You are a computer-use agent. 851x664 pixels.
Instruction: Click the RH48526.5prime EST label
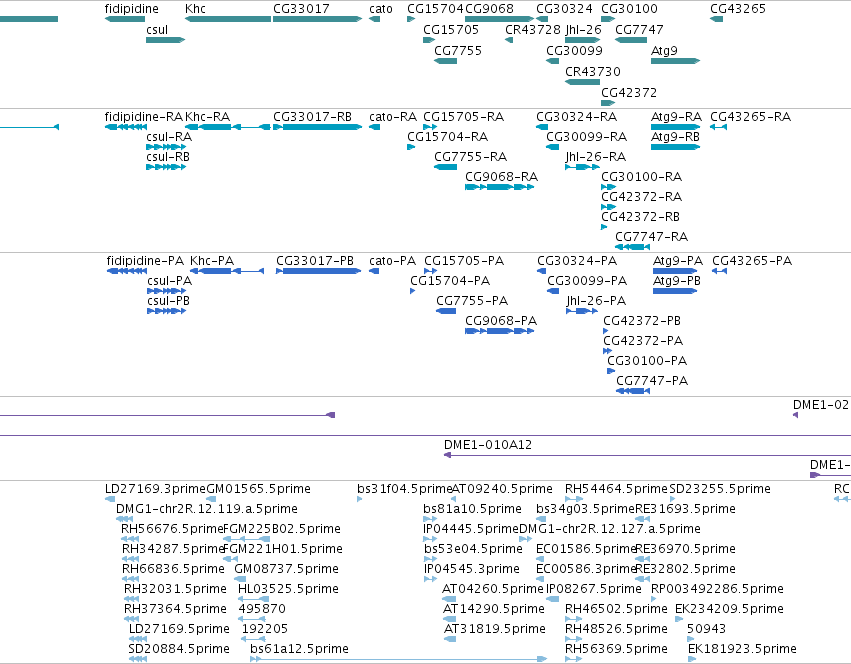(x=616, y=629)
